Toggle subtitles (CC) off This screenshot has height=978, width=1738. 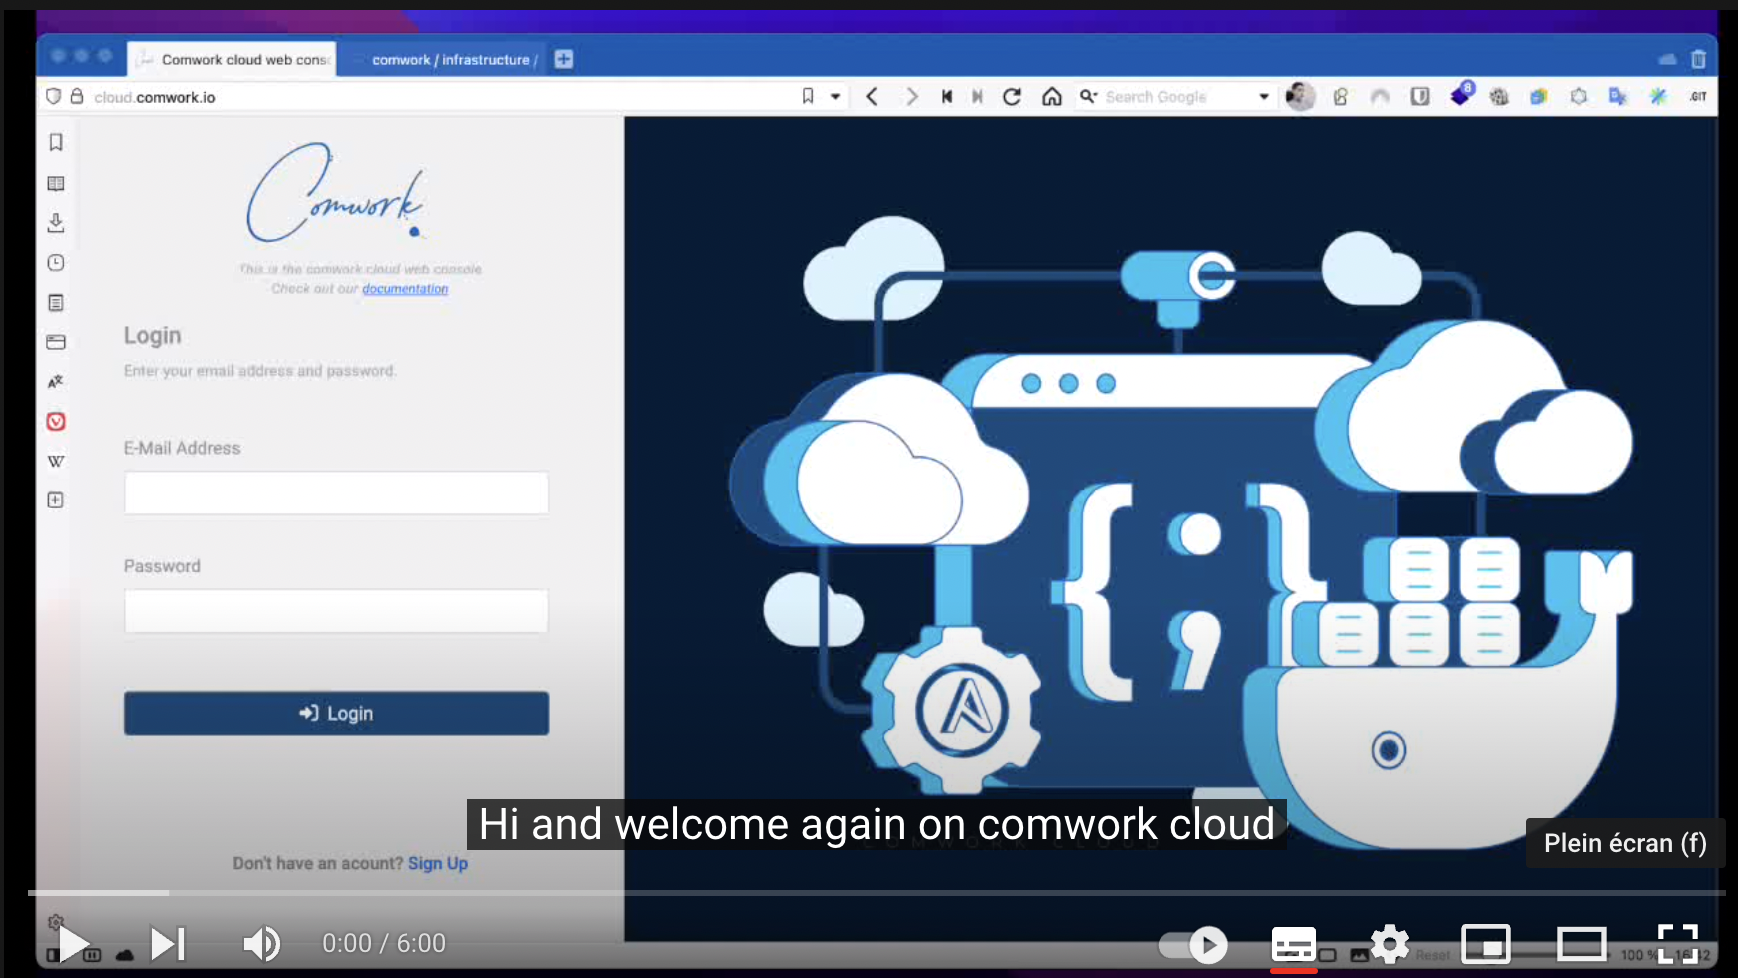[x=1293, y=944]
